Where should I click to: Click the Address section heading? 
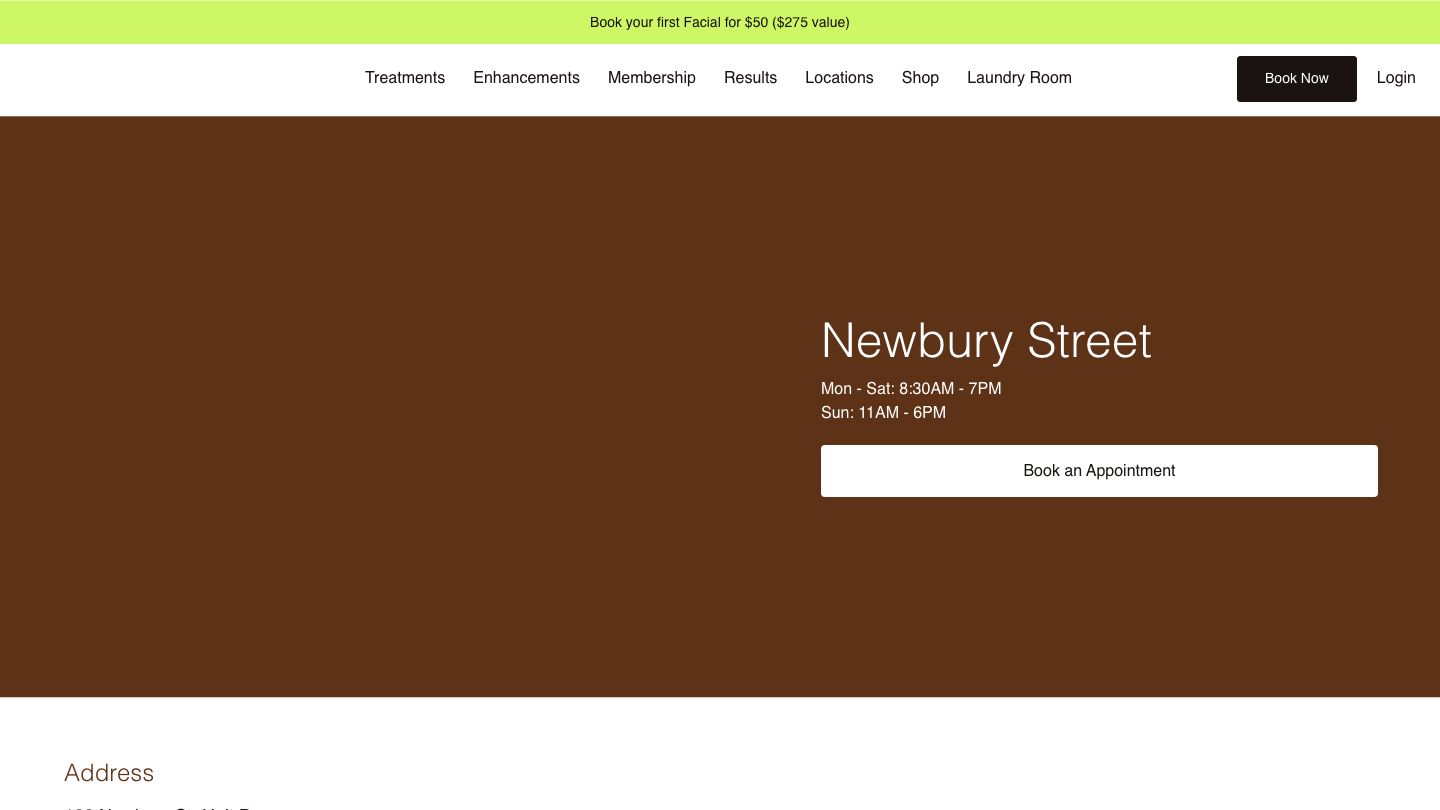[109, 773]
